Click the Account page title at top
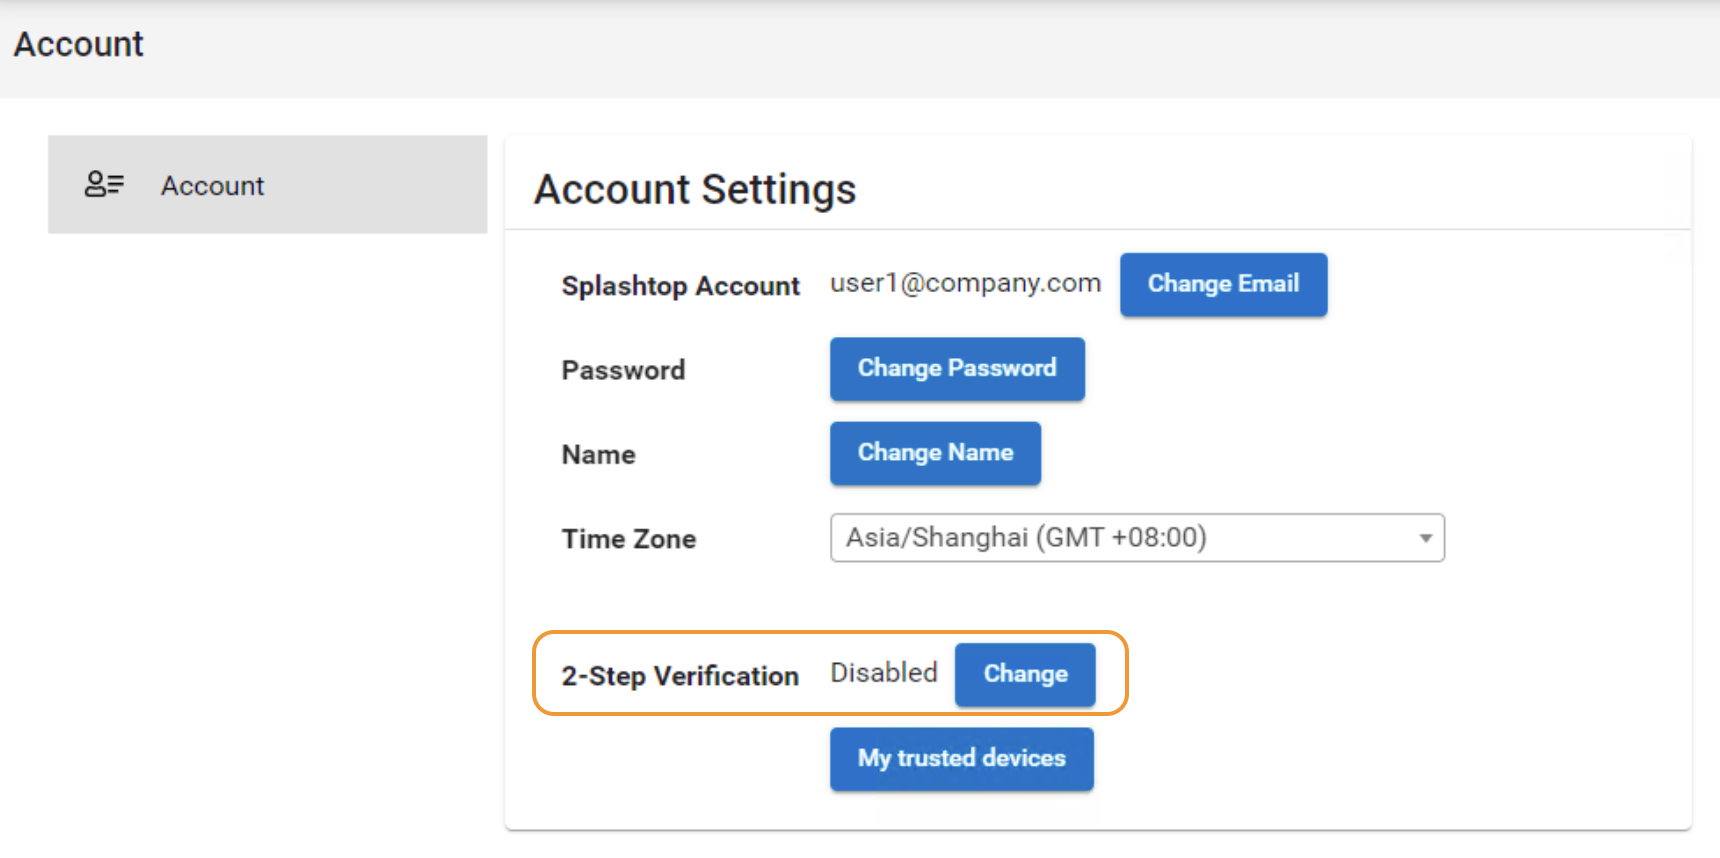Viewport: 1720px width, 858px height. tap(78, 44)
